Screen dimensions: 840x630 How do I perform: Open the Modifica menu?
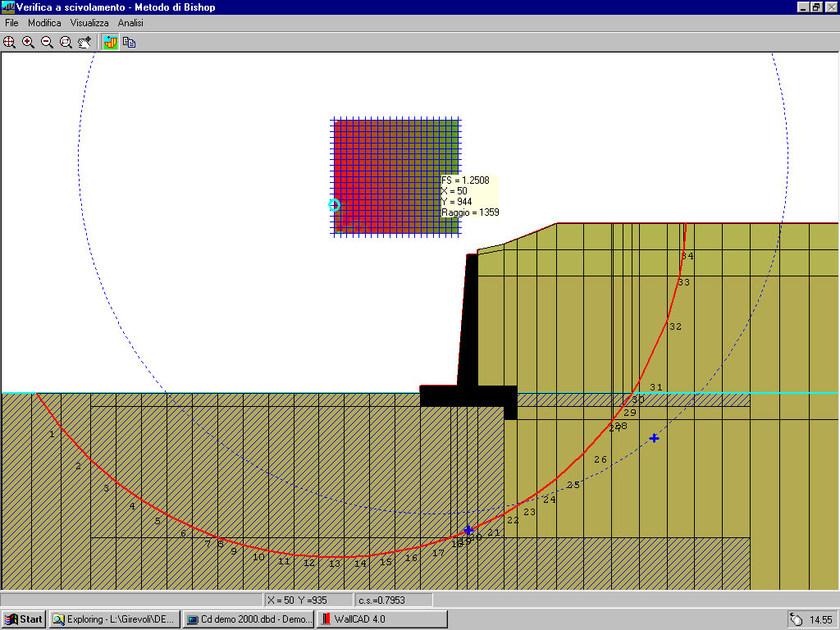coord(44,22)
